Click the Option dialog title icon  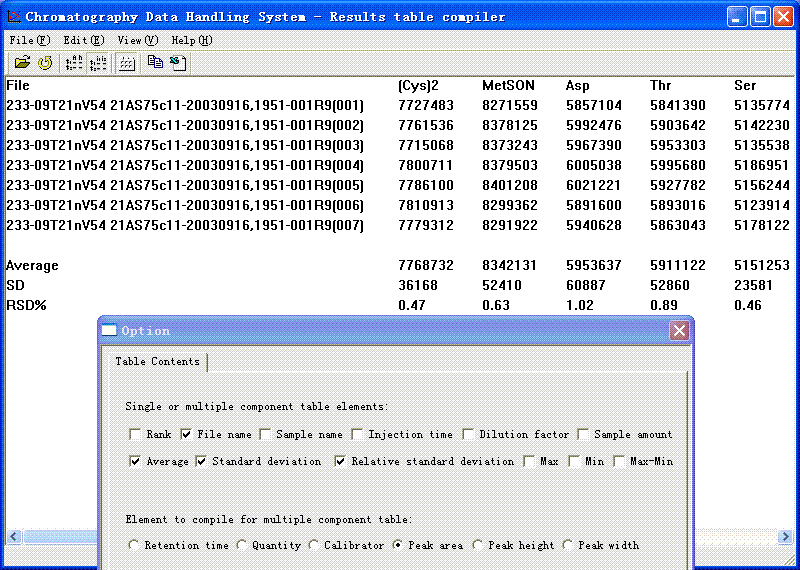(109, 330)
